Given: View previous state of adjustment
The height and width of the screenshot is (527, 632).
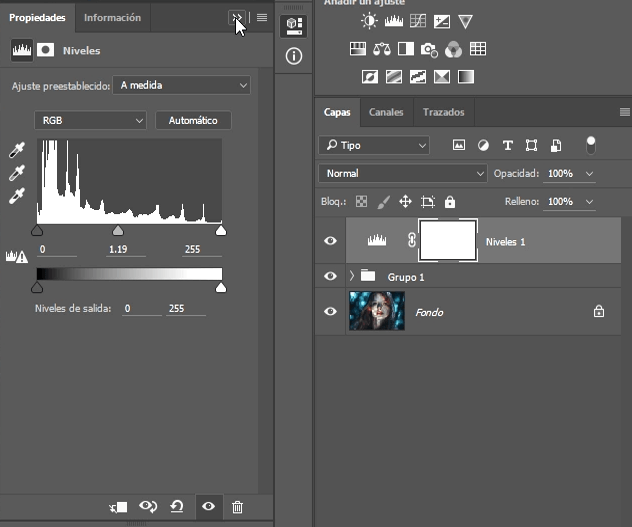Looking at the screenshot, I should click(148, 506).
